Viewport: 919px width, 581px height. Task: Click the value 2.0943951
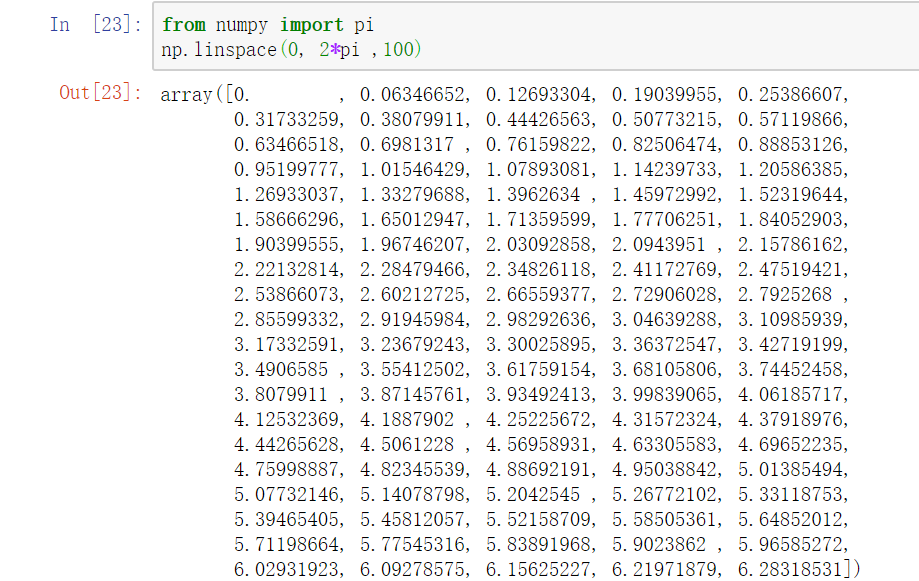[658, 244]
